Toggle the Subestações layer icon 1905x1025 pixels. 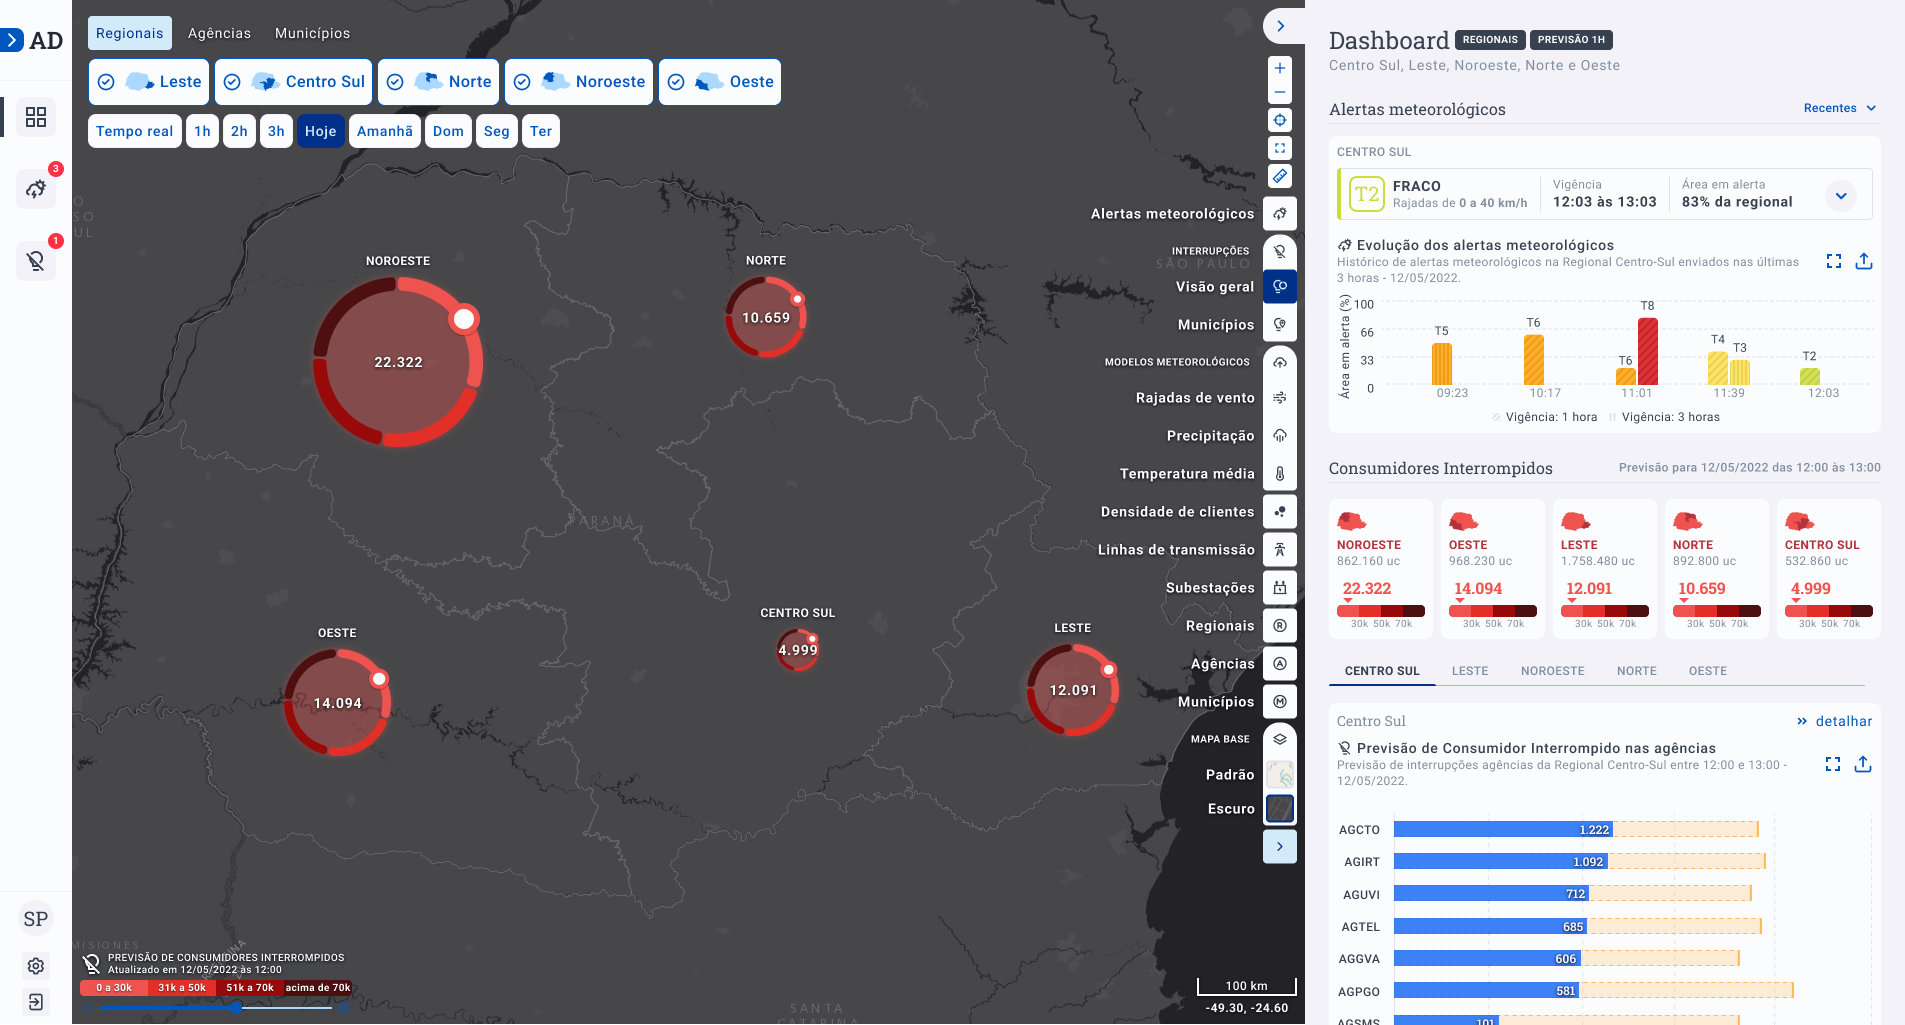1280,588
